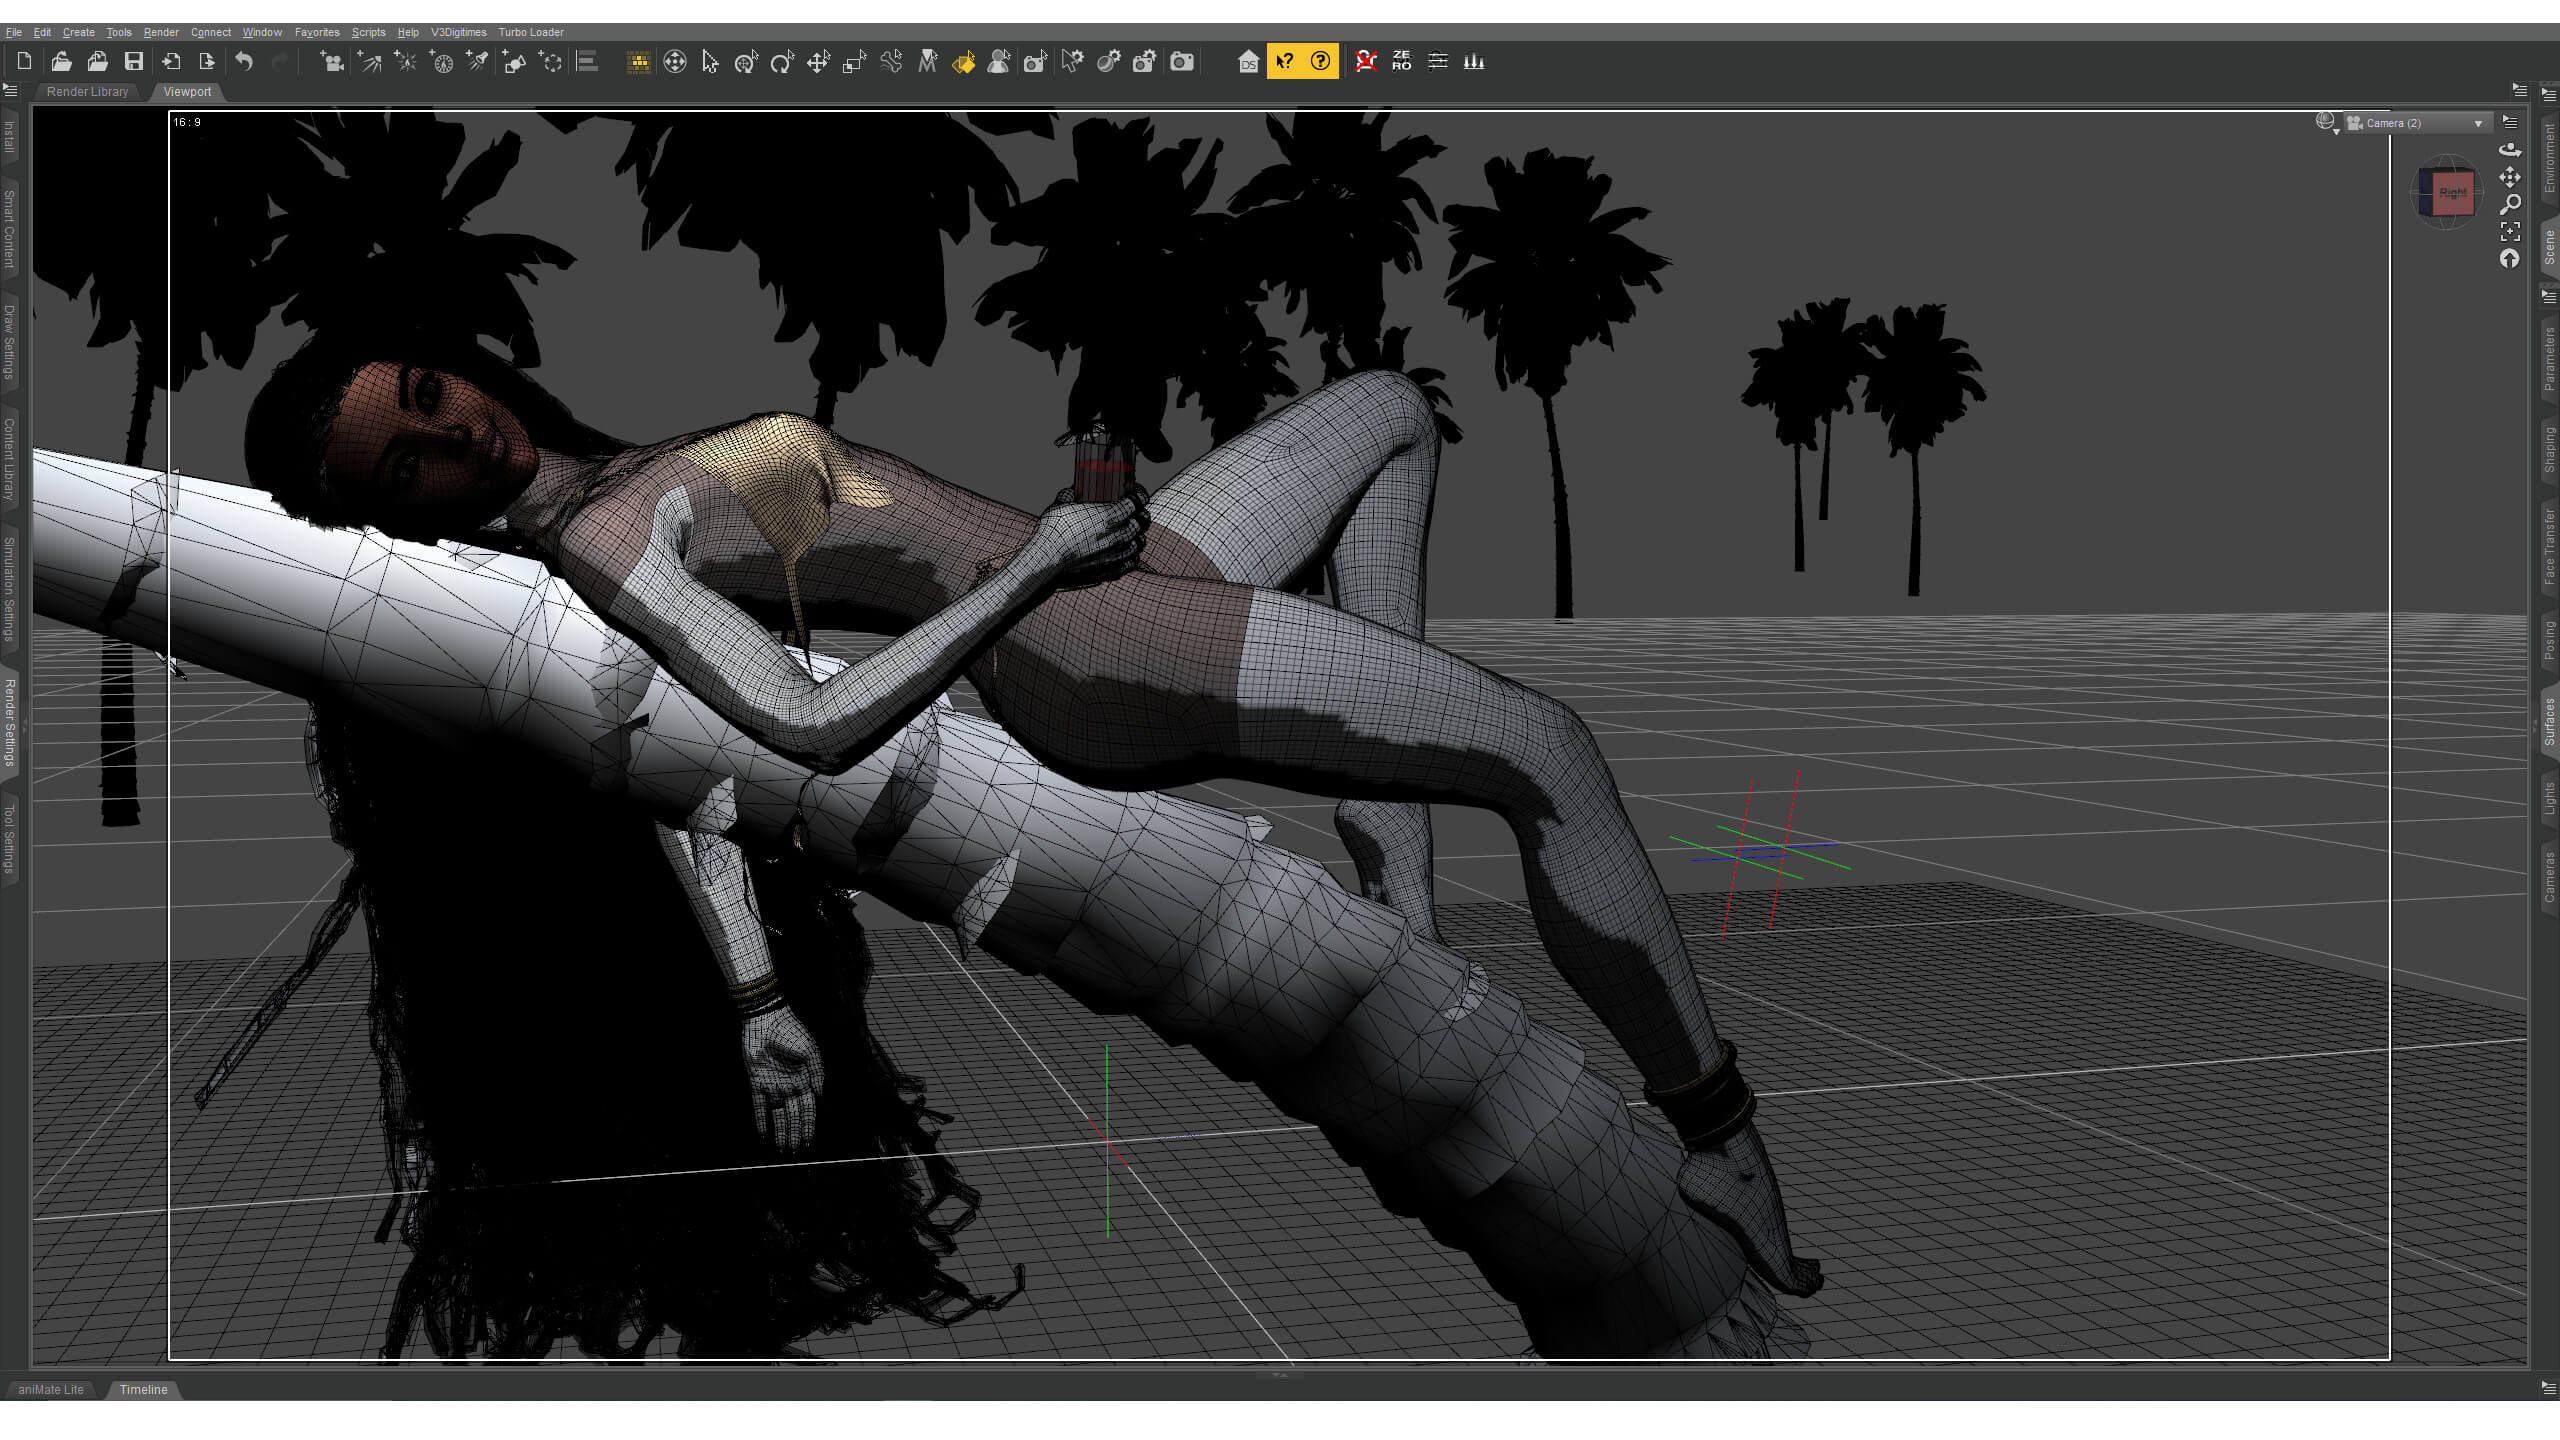Click the Open File folder icon
The width and height of the screenshot is (2560, 1440).
coord(61,62)
